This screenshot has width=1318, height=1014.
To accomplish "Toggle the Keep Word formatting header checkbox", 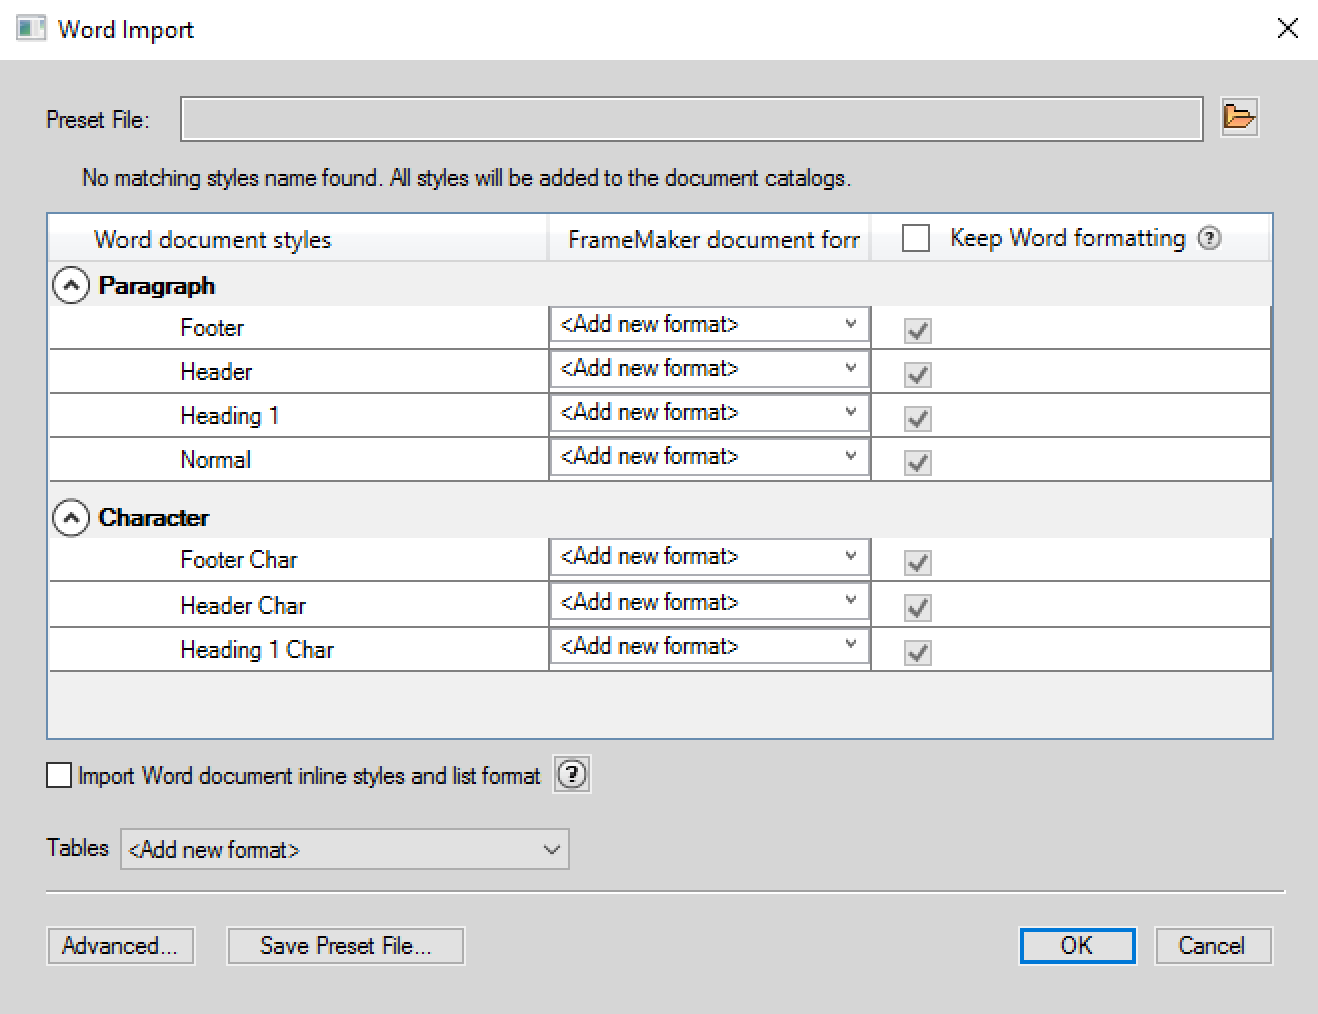I will click(915, 238).
